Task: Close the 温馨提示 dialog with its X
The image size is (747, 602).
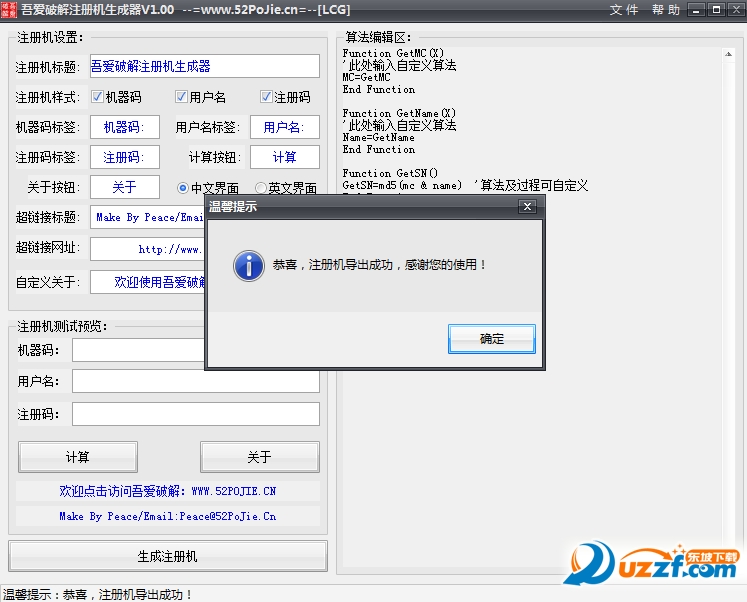Action: point(527,206)
